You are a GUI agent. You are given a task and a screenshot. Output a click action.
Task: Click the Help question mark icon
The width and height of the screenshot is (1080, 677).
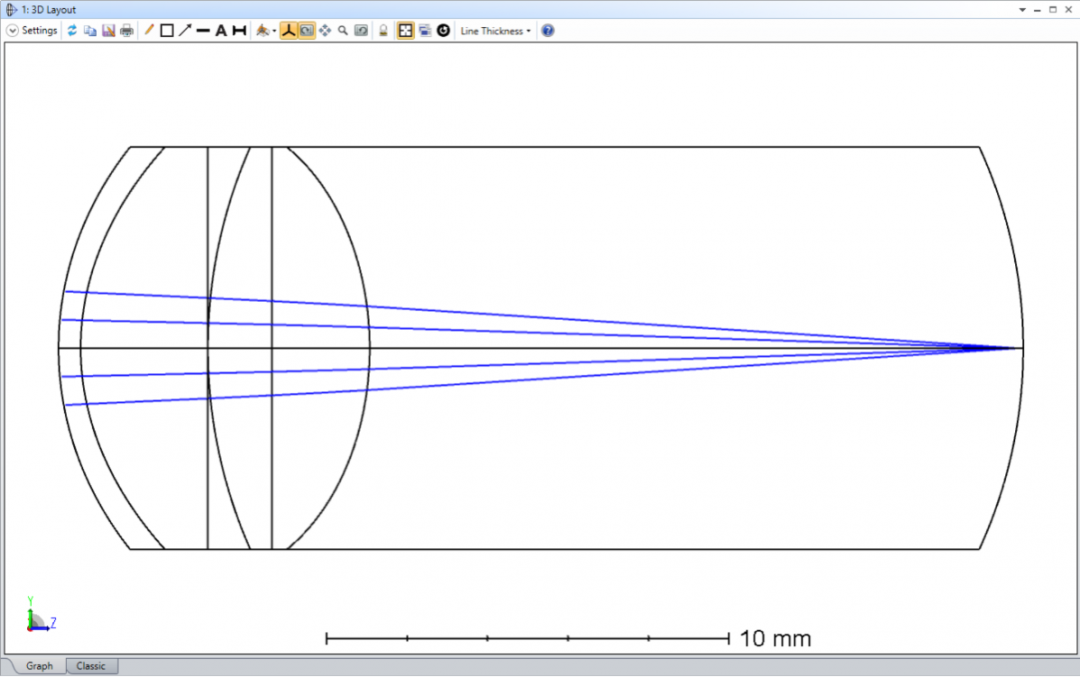[x=546, y=30]
